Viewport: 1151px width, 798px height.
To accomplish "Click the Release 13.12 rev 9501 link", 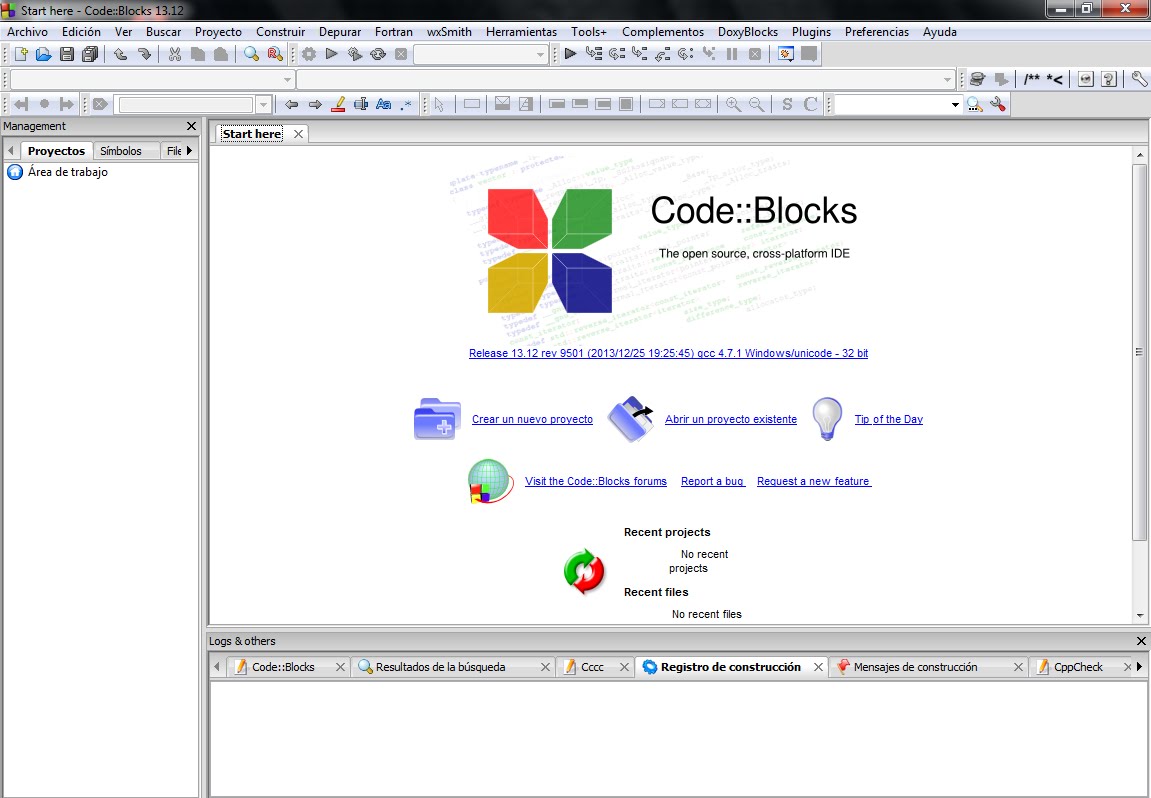I will 668,353.
